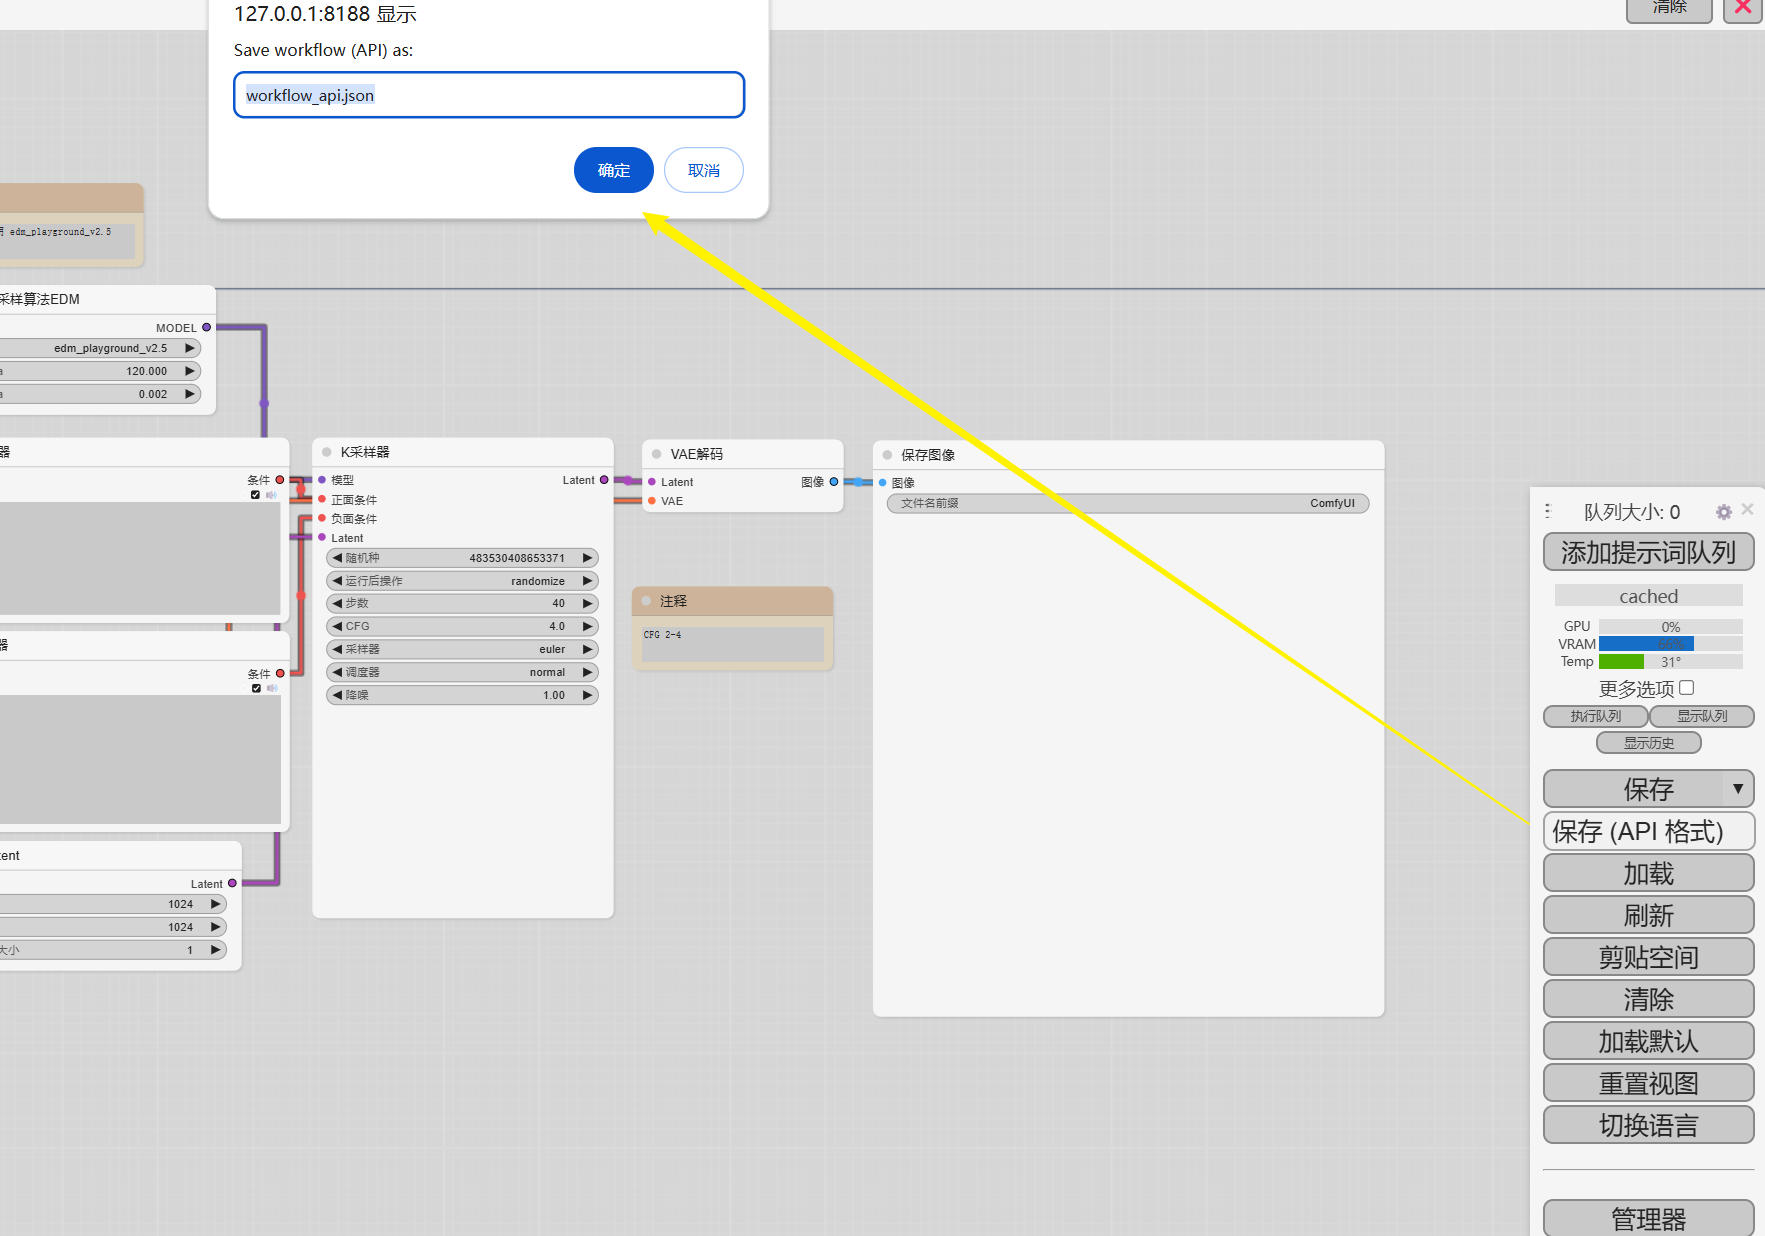Increase 降噪 denoise with right arrow
The image size is (1765, 1236).
[x=588, y=695]
